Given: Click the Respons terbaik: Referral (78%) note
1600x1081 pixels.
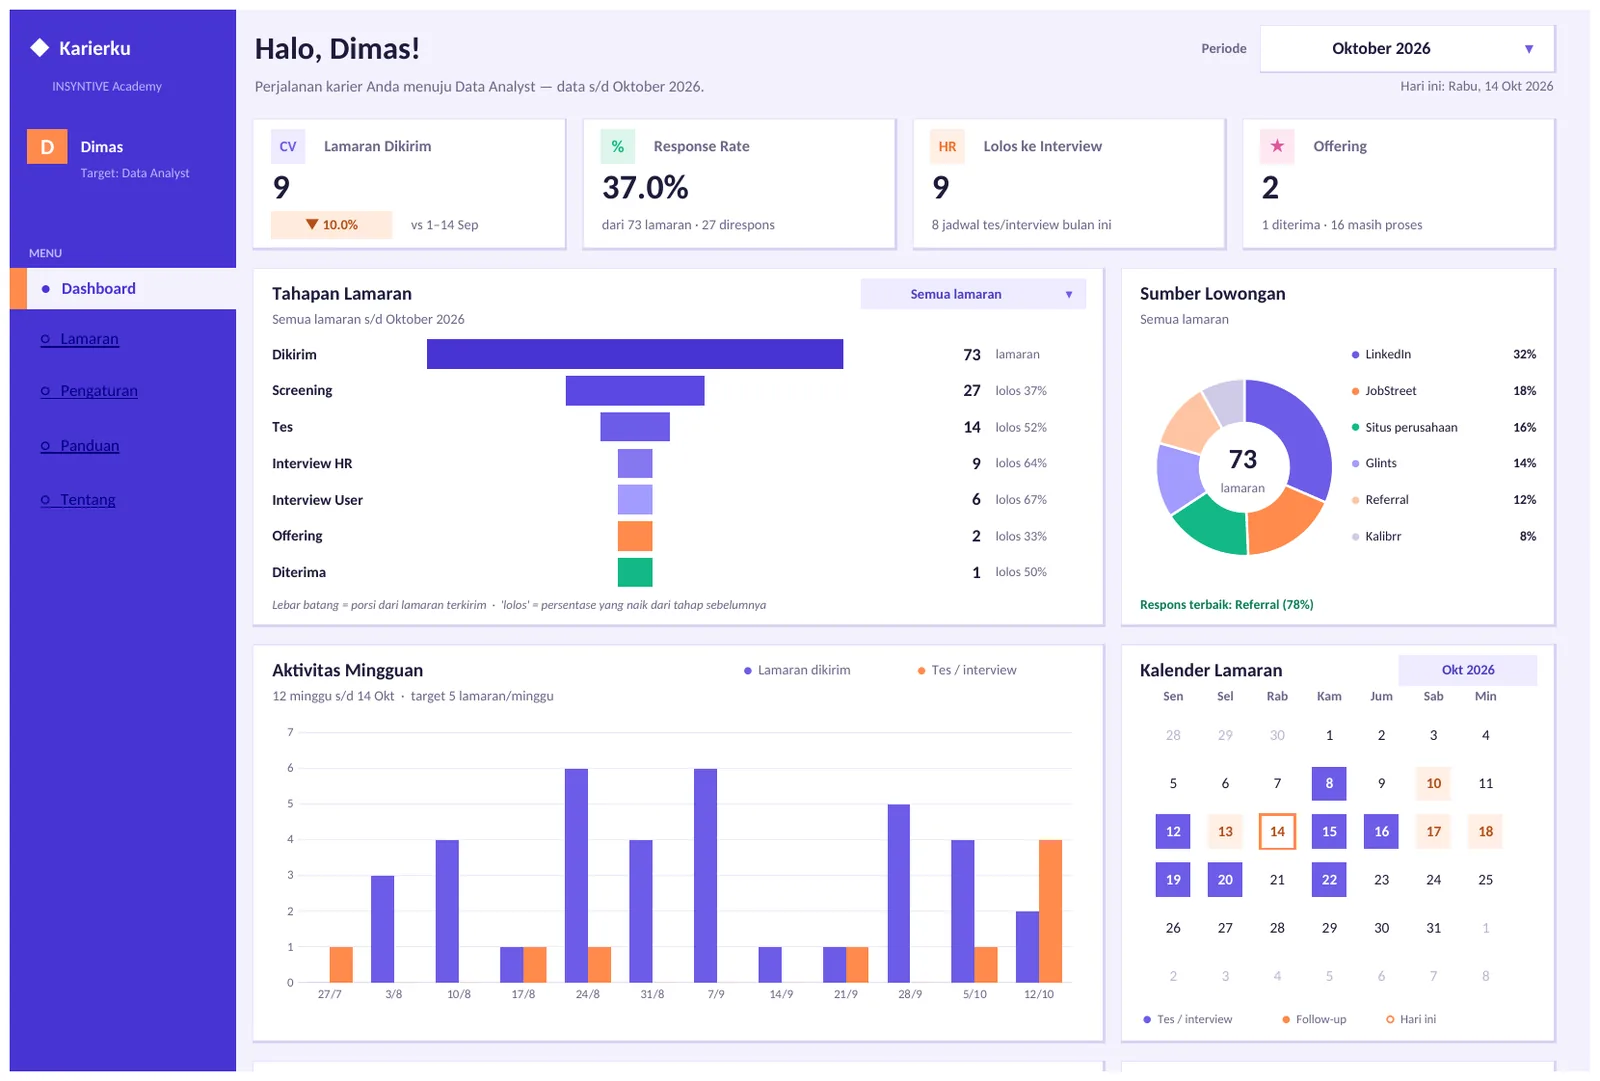Looking at the screenshot, I should click(1226, 605).
